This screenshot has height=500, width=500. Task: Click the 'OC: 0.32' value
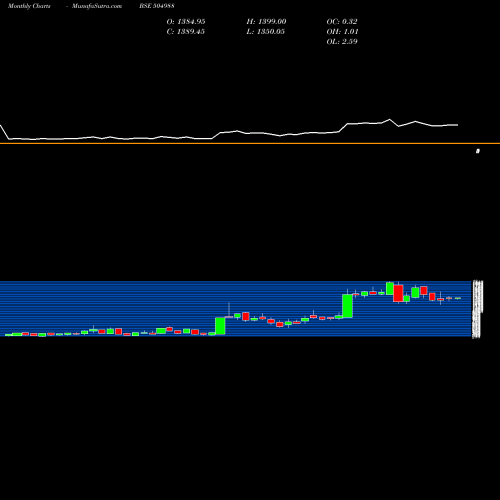tap(342, 21)
